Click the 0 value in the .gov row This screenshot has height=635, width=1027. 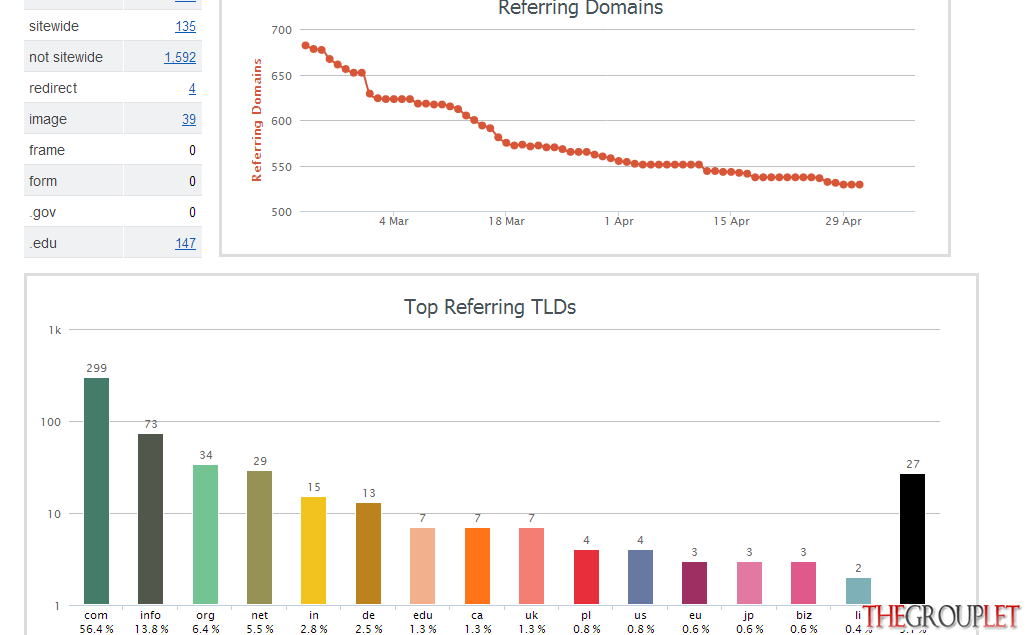(x=192, y=213)
